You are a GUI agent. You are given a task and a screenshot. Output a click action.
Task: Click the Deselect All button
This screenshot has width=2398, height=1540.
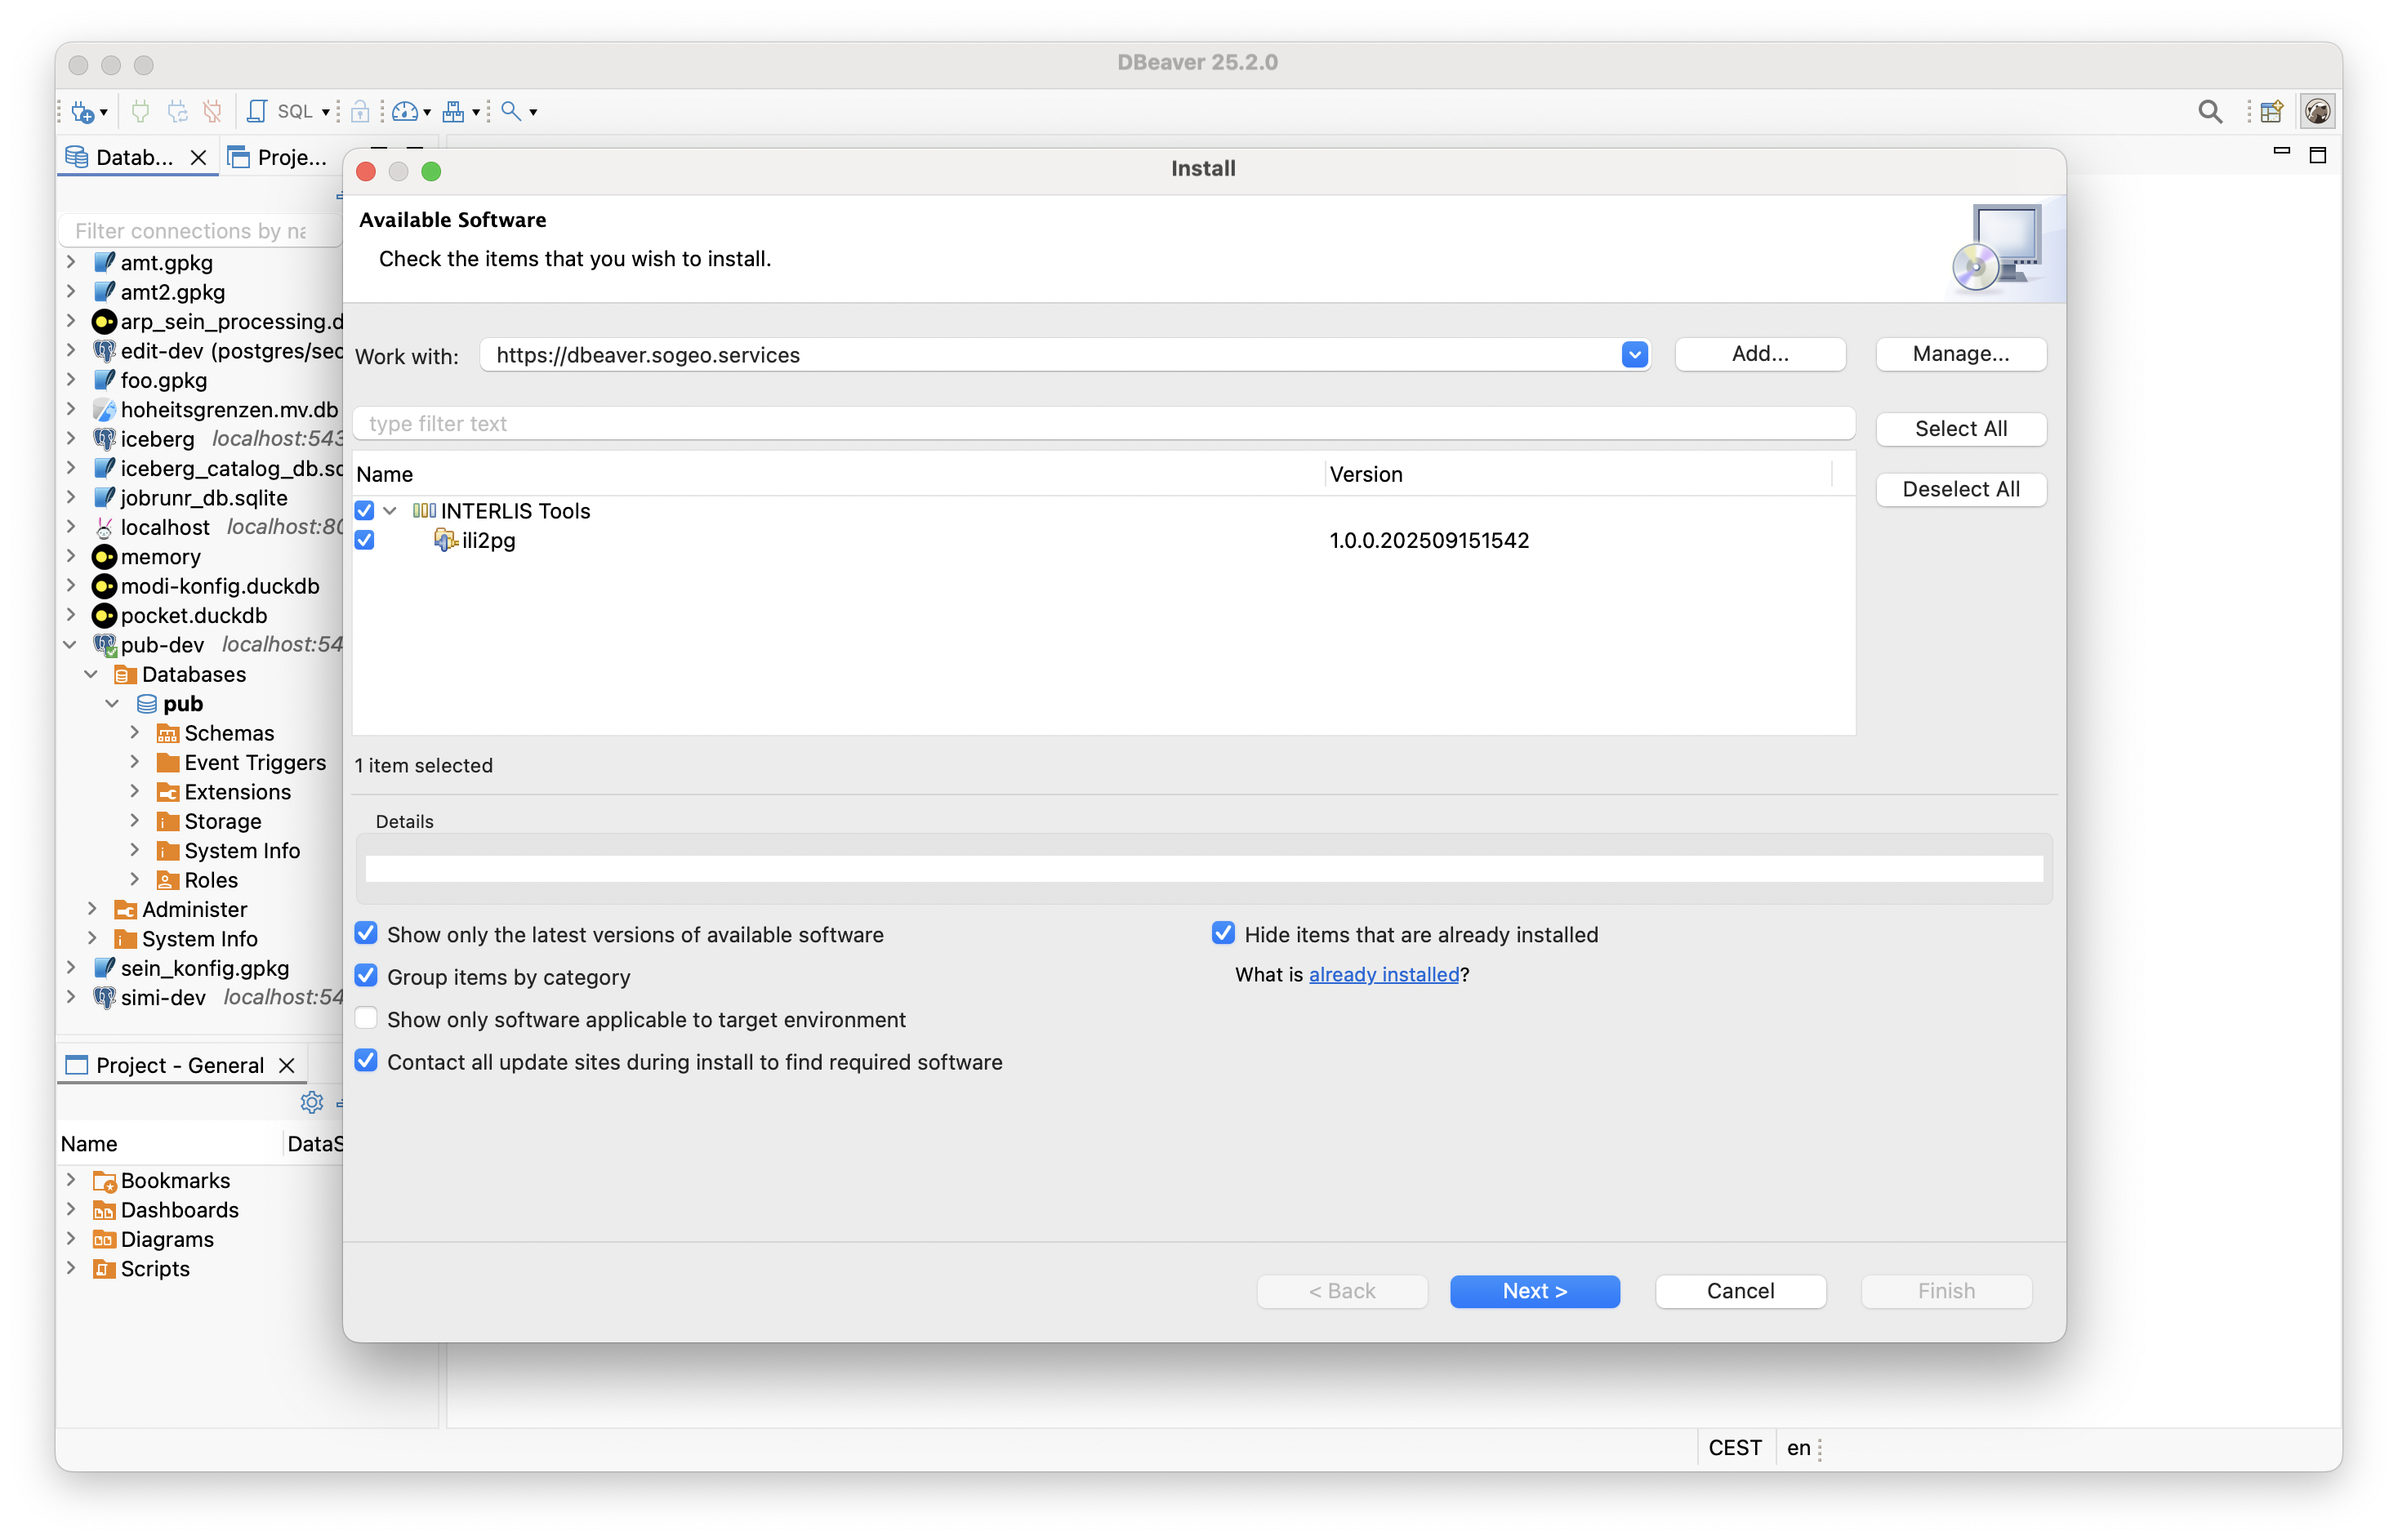(1960, 489)
